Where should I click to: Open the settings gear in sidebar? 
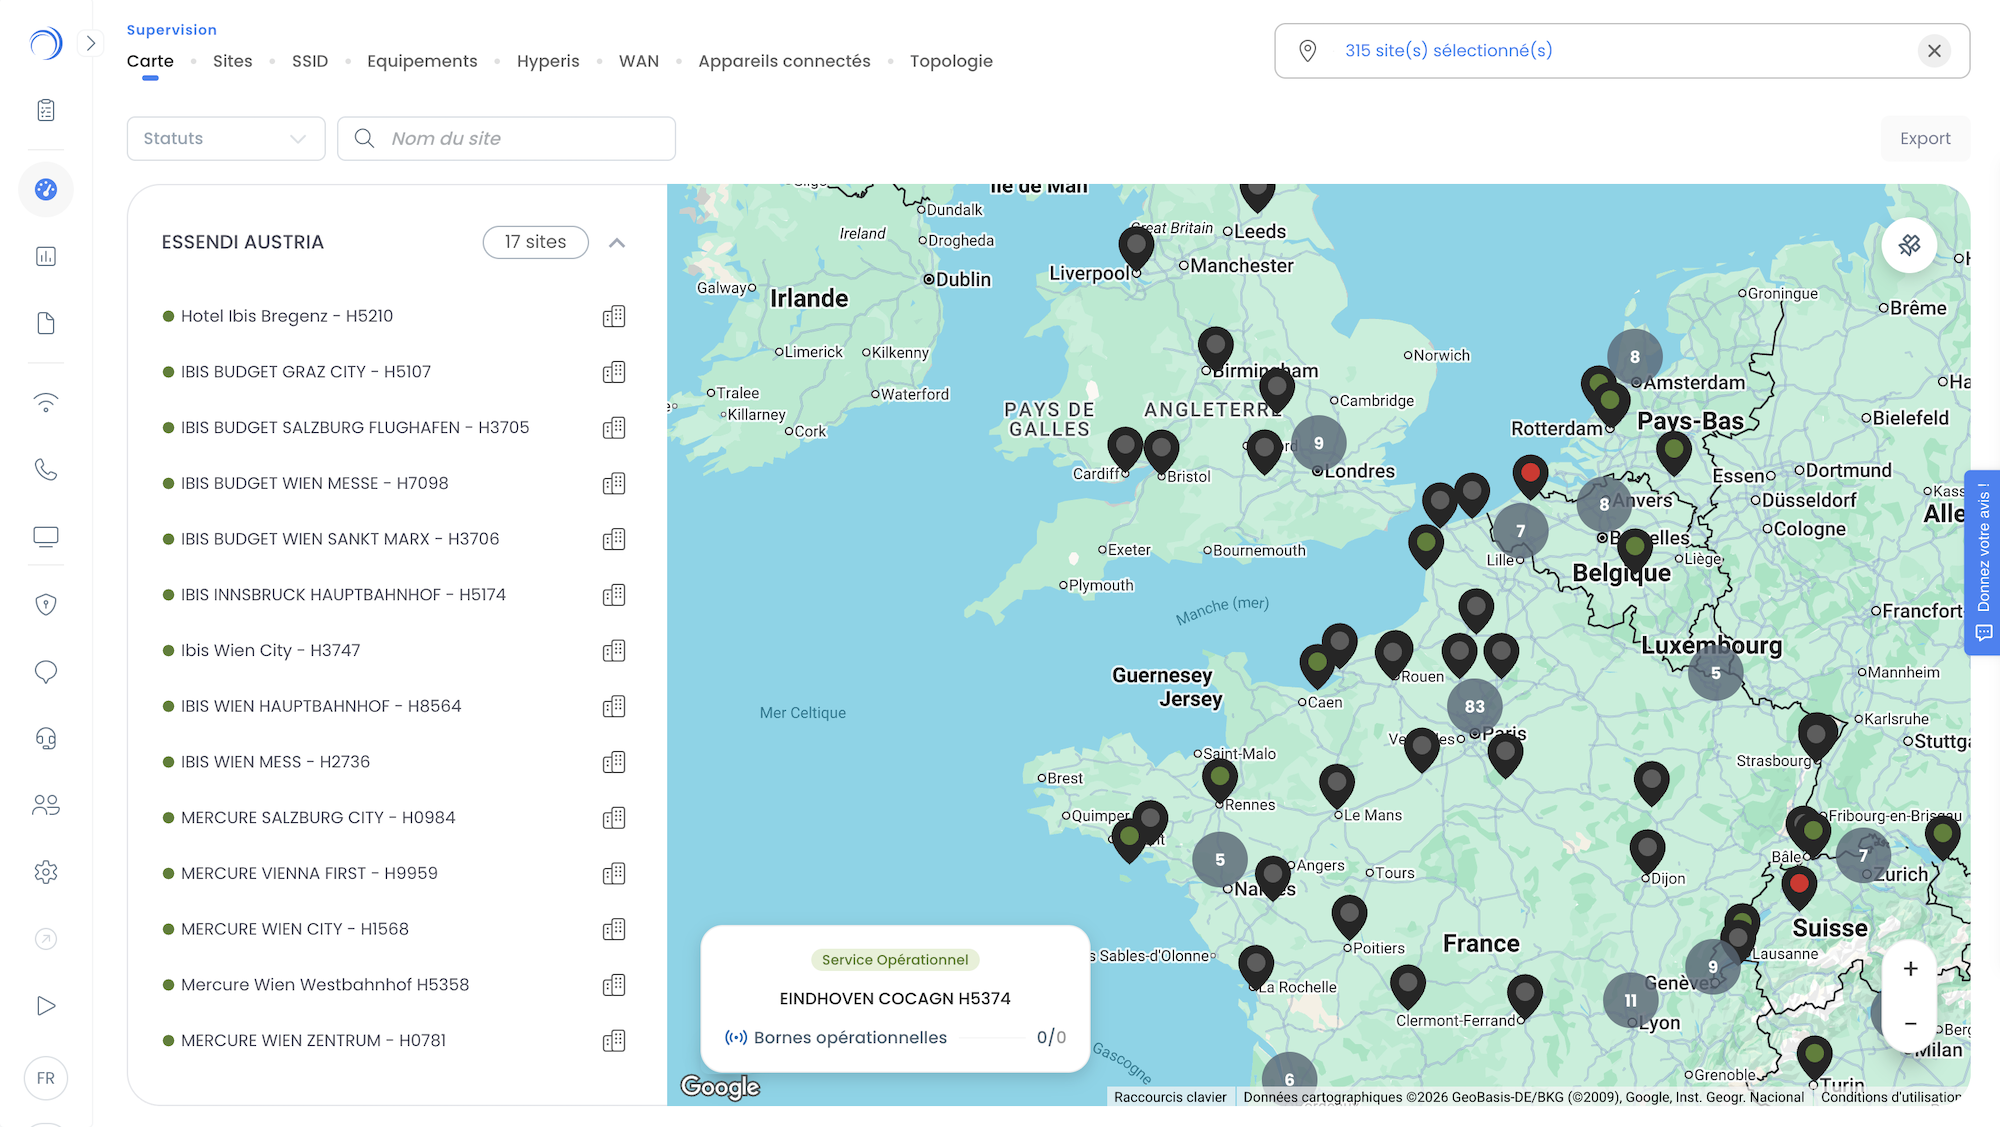tap(46, 872)
